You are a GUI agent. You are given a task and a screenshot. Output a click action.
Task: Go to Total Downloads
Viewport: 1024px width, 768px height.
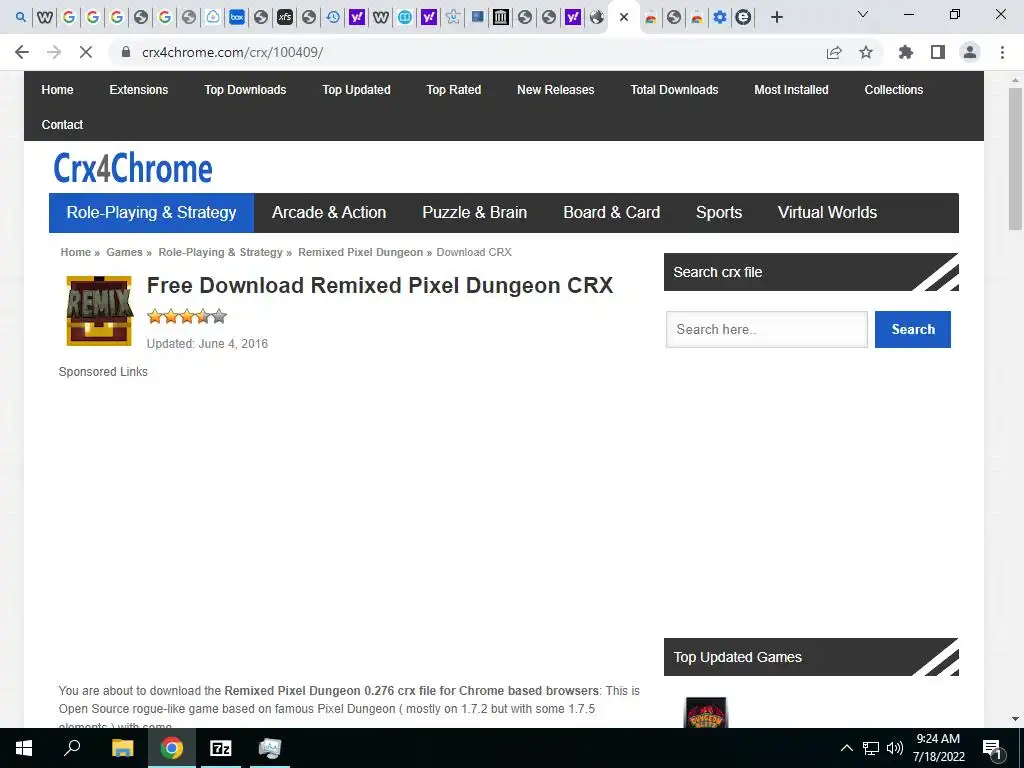(x=674, y=89)
